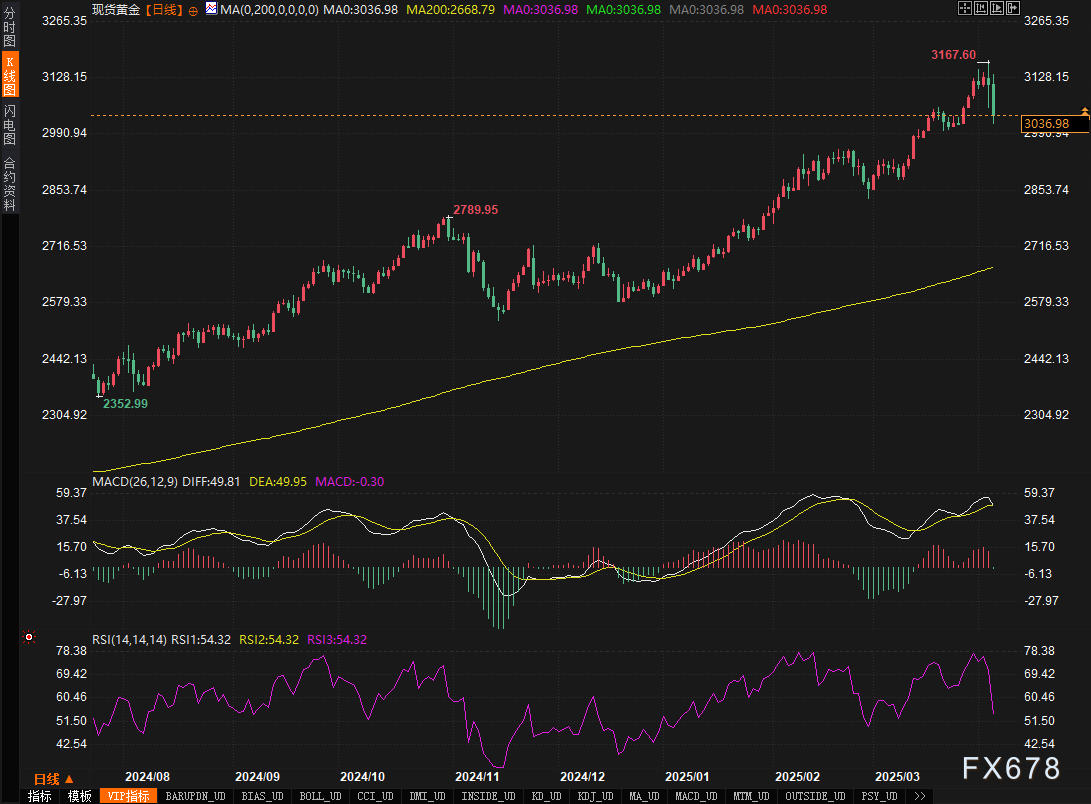The width and height of the screenshot is (1091, 804).
Task: Select the 指标 tab
Action: [x=40, y=797]
